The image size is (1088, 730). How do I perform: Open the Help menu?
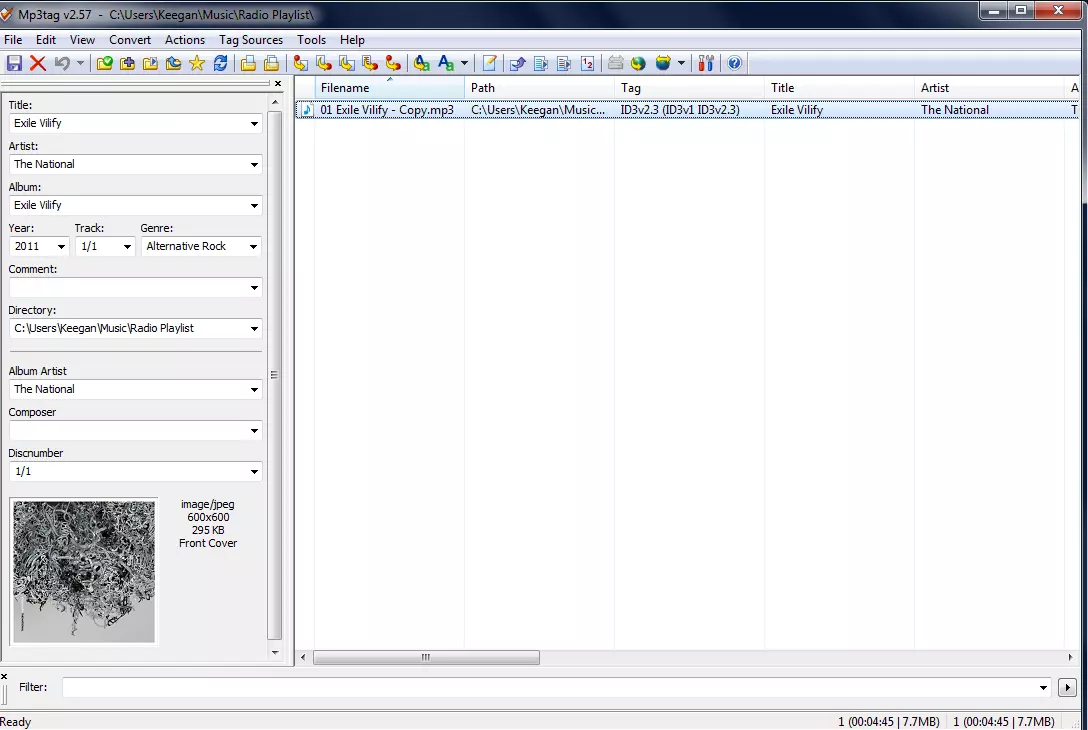[x=352, y=40]
